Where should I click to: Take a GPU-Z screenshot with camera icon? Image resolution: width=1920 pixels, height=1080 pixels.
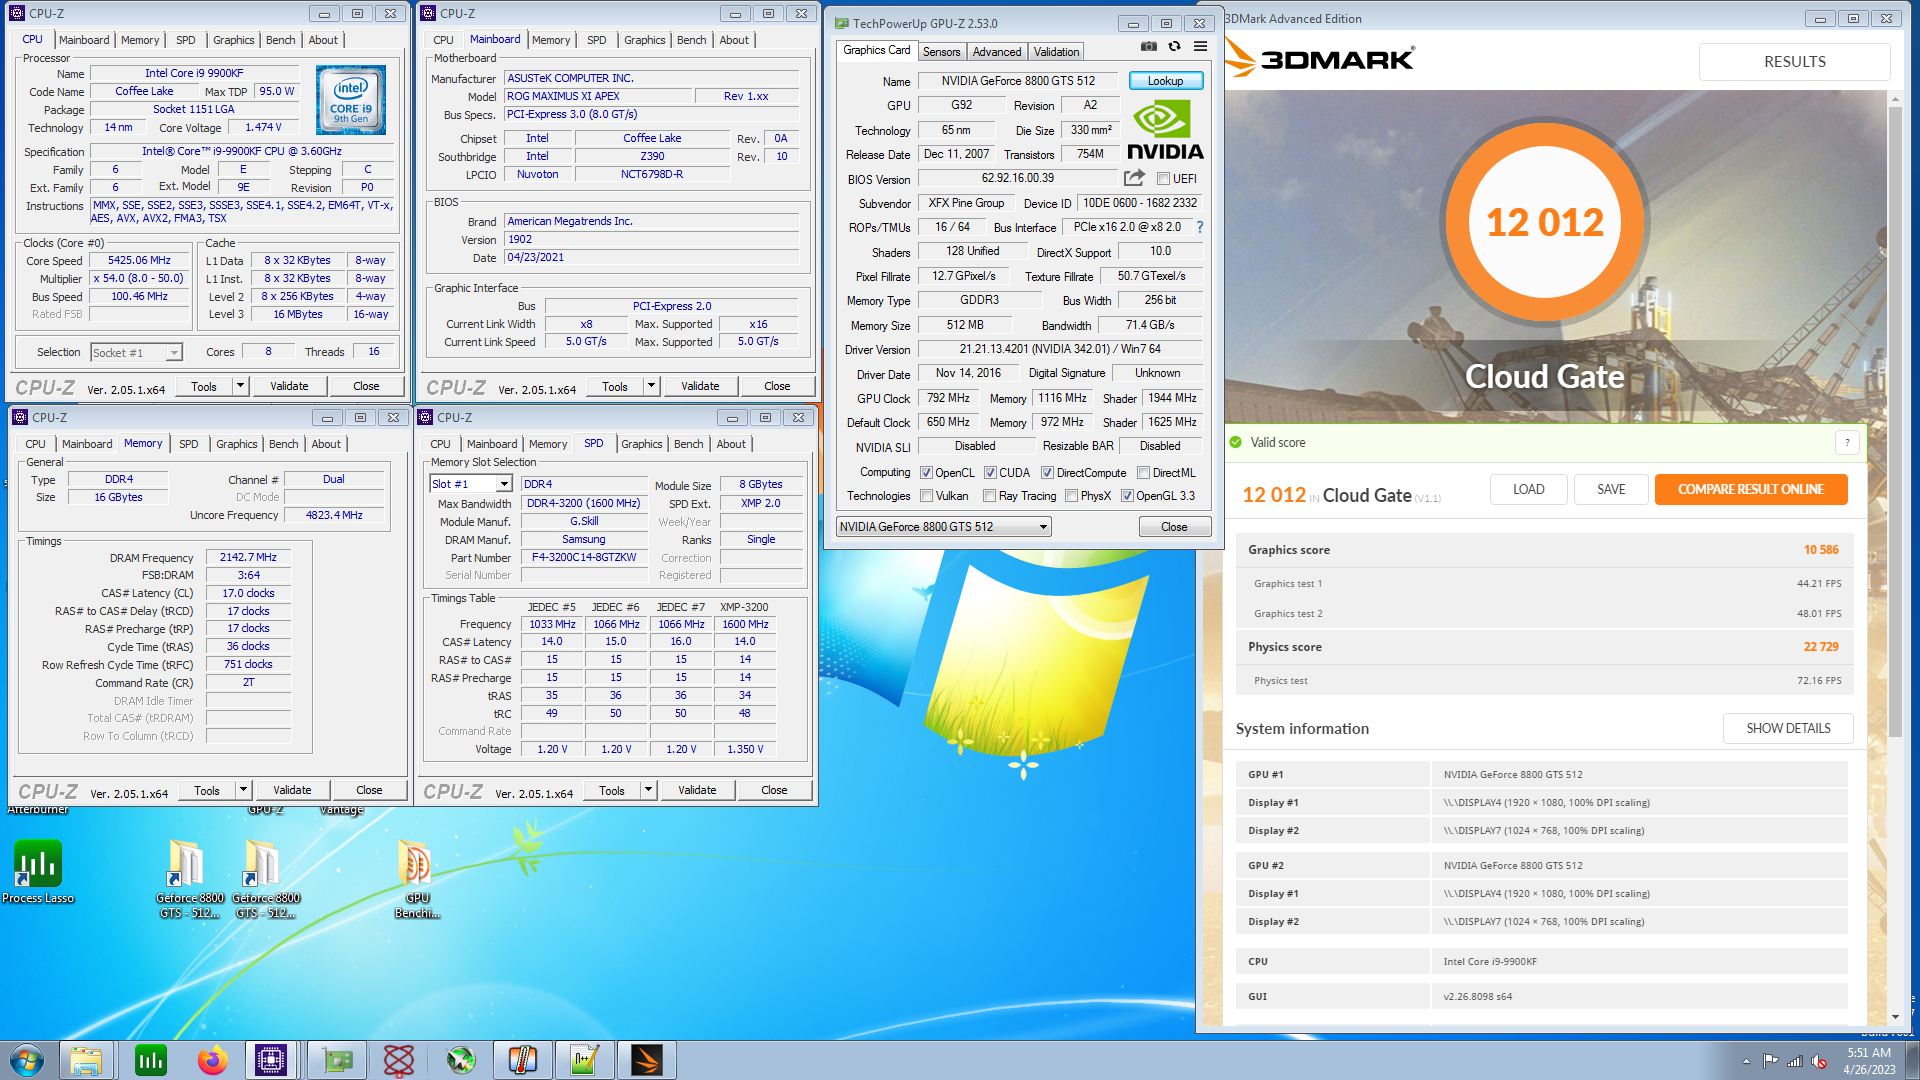1149,47
